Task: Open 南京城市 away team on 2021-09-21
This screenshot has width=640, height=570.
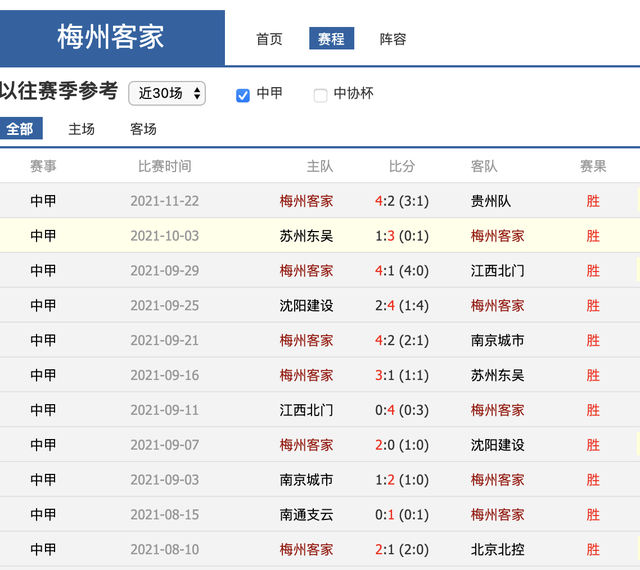Action: pos(497,340)
